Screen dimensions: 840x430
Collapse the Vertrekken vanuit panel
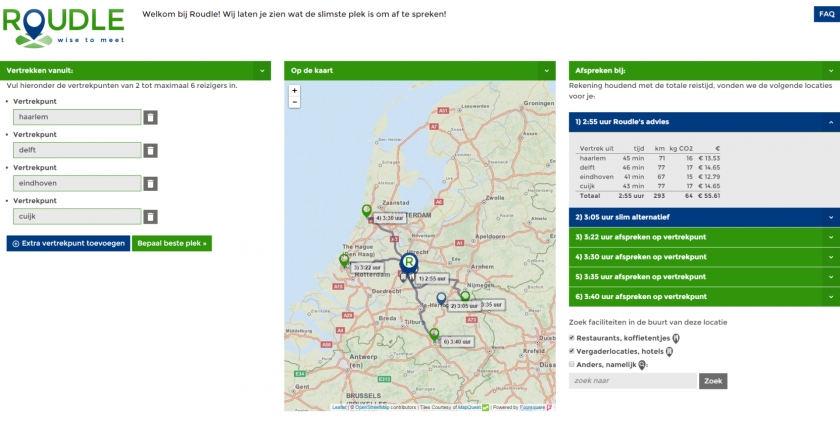coord(262,71)
